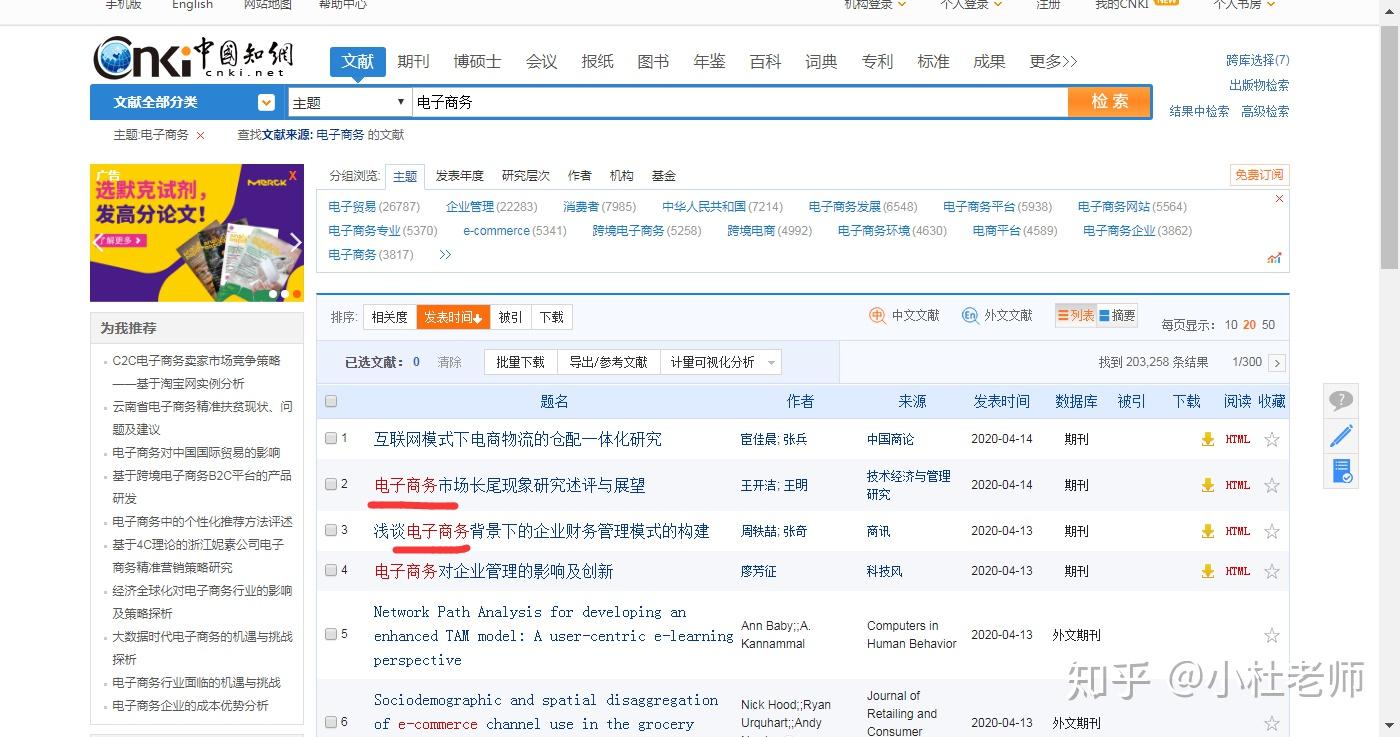Click into the search keyword input field

[x=740, y=102]
